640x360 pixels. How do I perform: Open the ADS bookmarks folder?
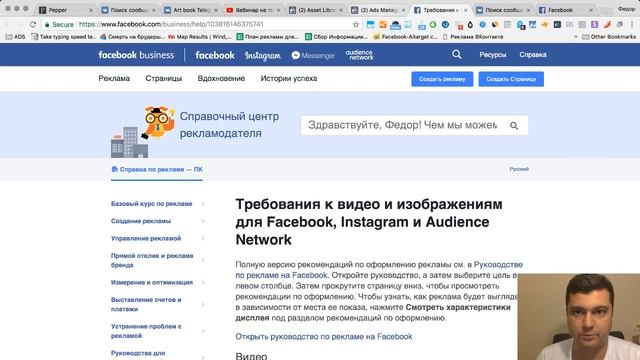click(16, 37)
